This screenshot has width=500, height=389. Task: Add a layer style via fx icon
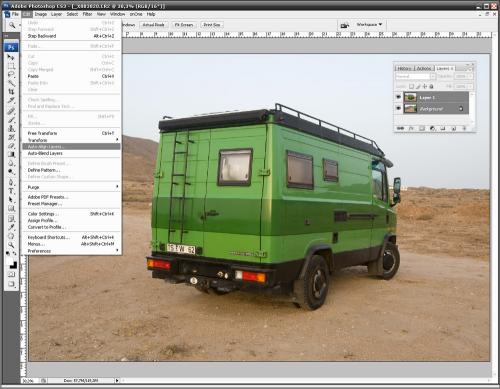coord(411,128)
